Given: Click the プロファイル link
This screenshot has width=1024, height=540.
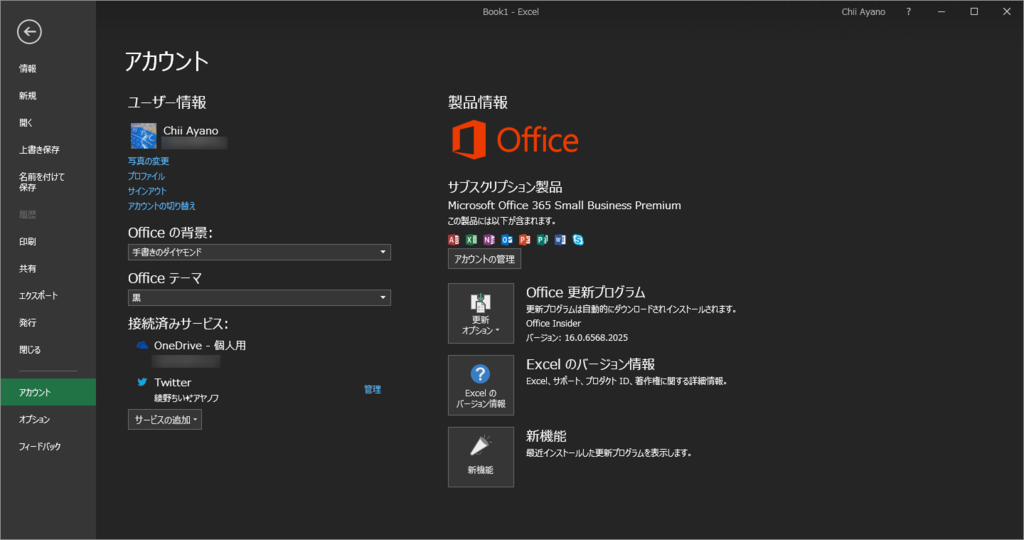Looking at the screenshot, I should 146,176.
